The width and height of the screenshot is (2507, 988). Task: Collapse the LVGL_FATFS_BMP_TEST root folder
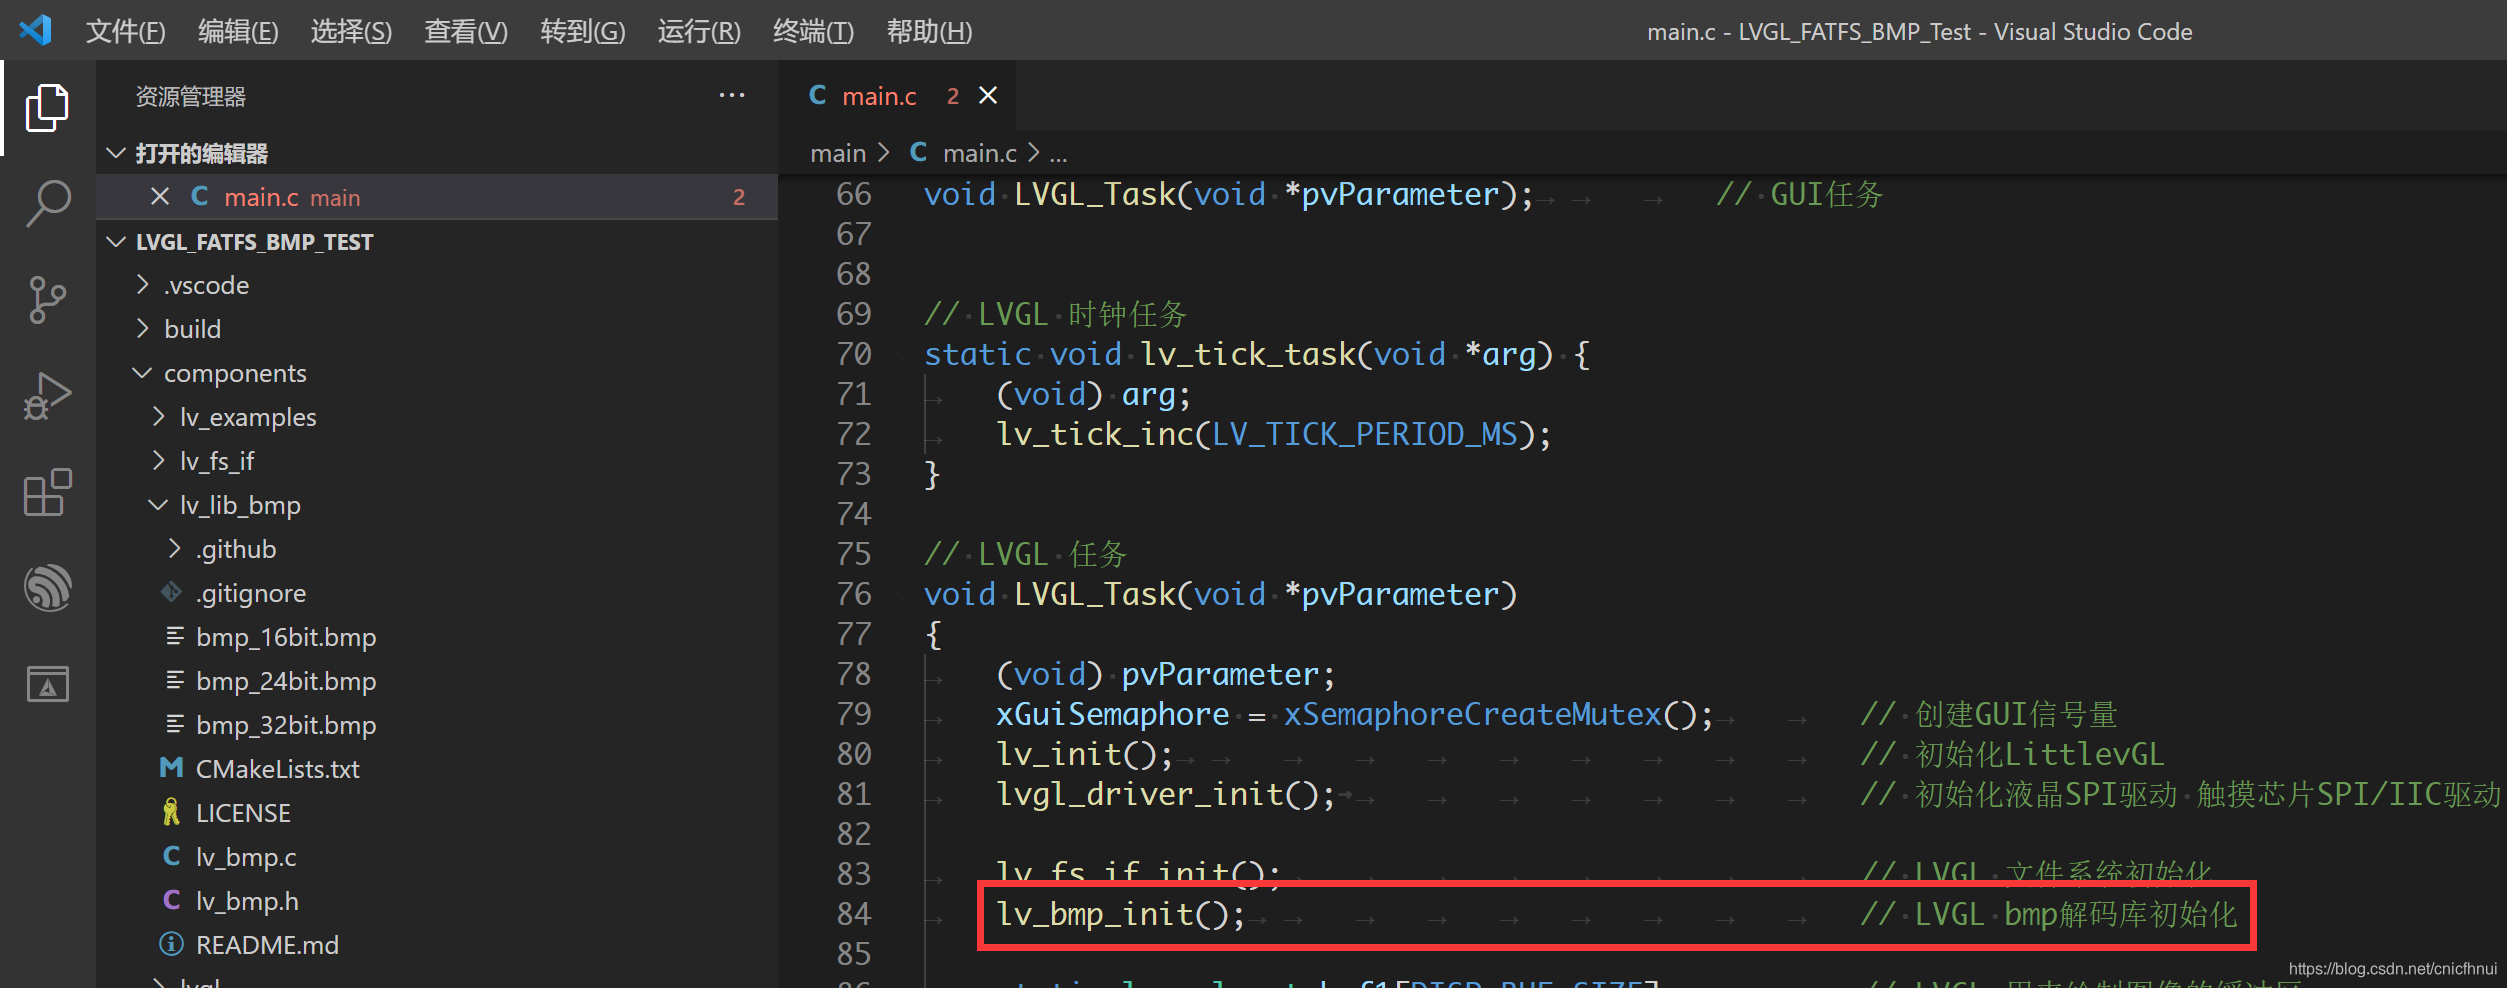coord(116,242)
